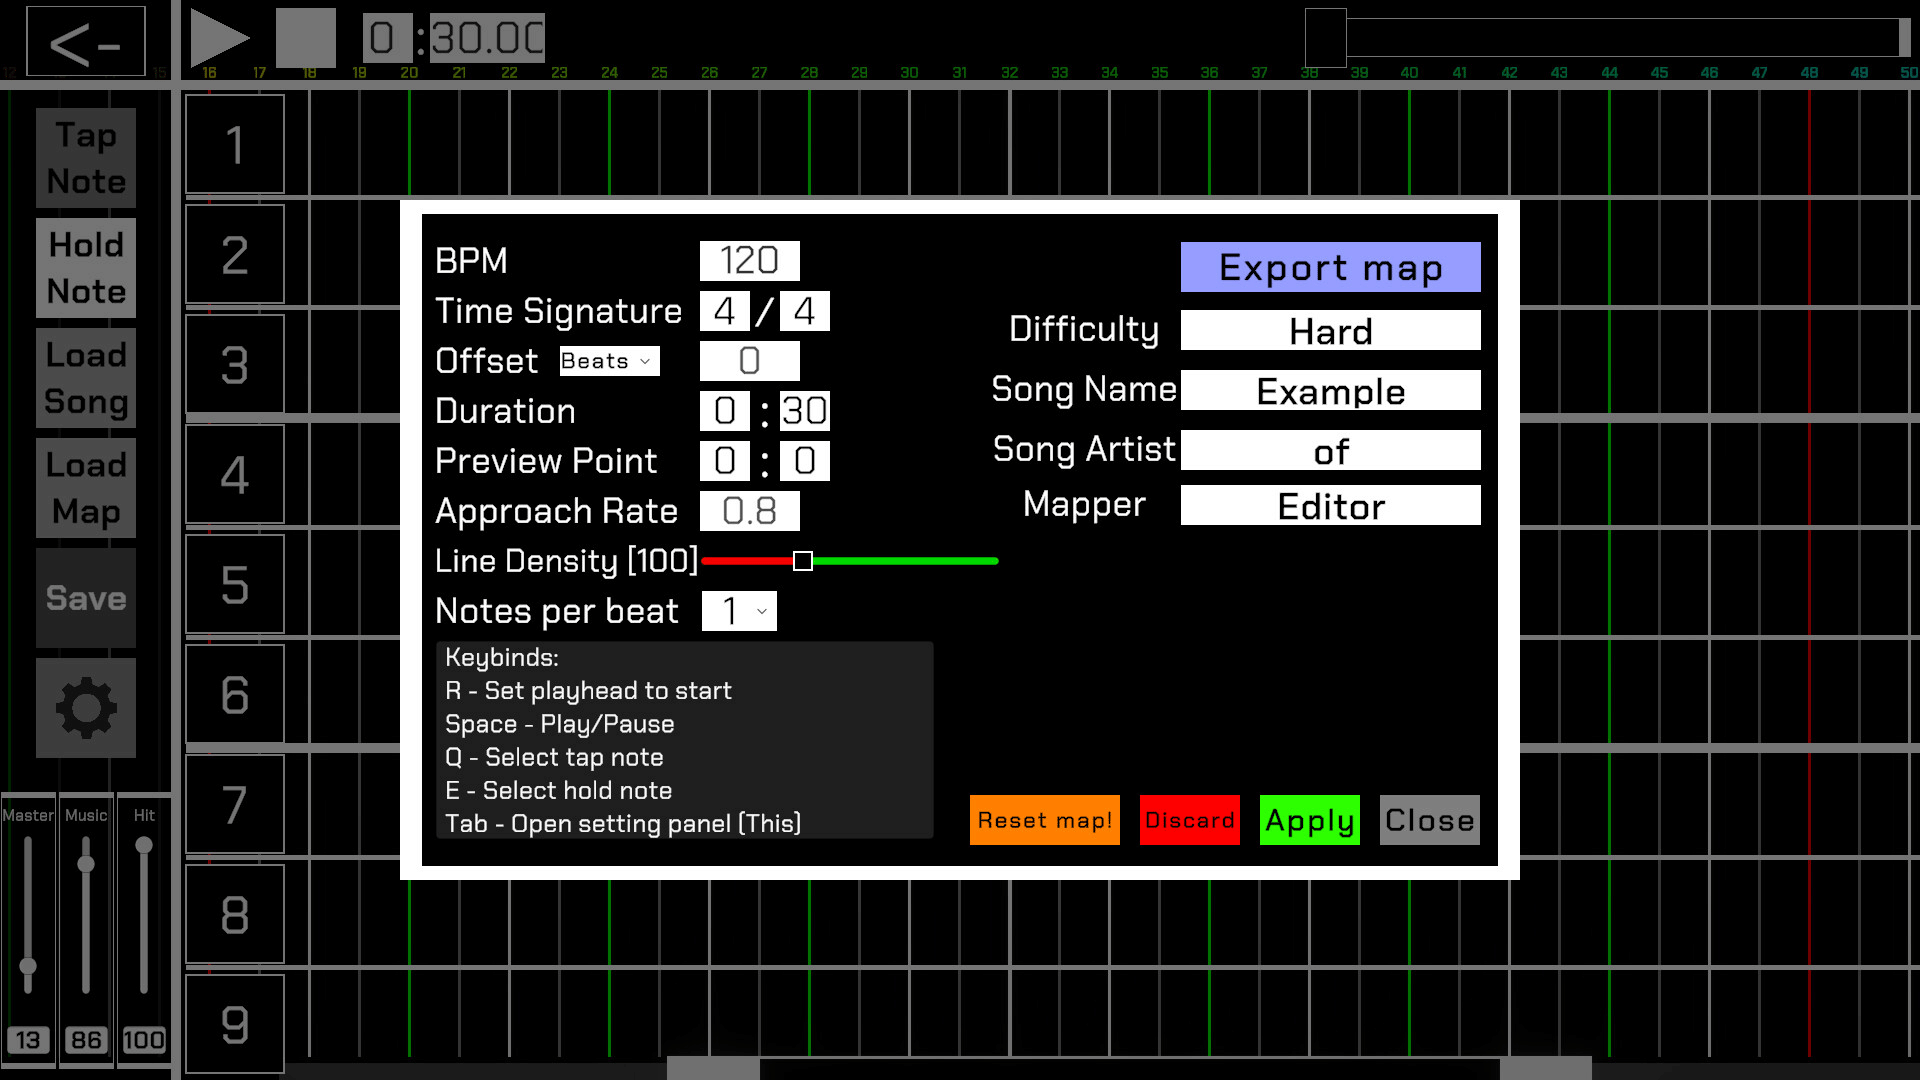The image size is (1920, 1080).
Task: Select lane number 1 box
Action: tap(235, 144)
